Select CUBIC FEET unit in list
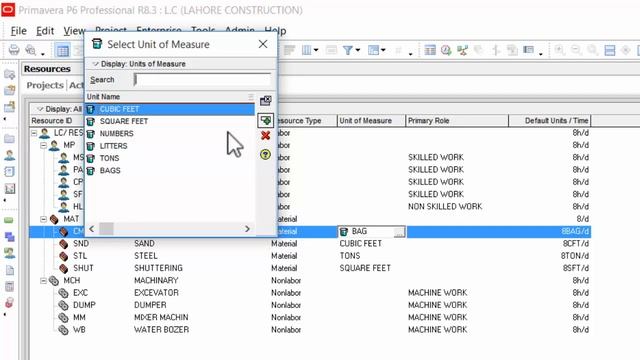640x360 pixels. tap(170, 109)
